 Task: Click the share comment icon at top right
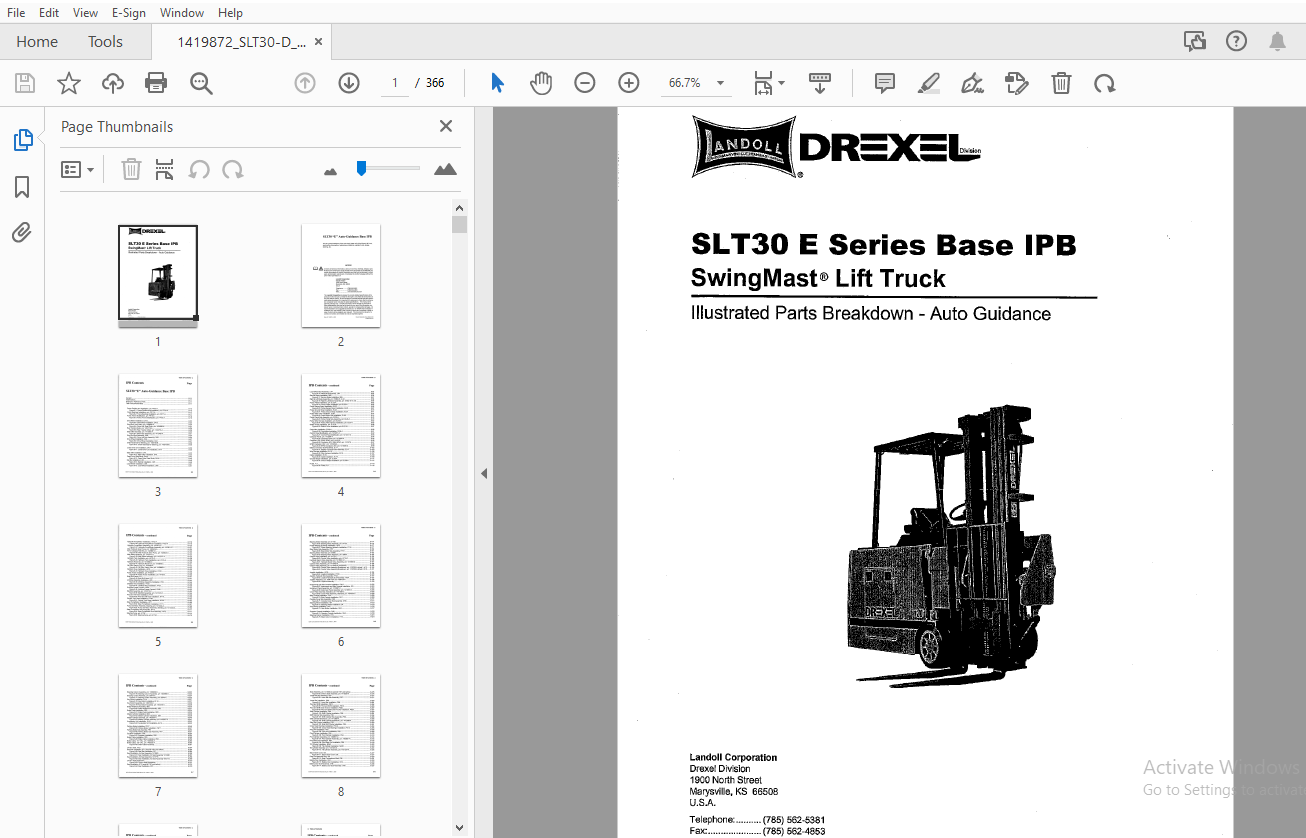click(1195, 41)
